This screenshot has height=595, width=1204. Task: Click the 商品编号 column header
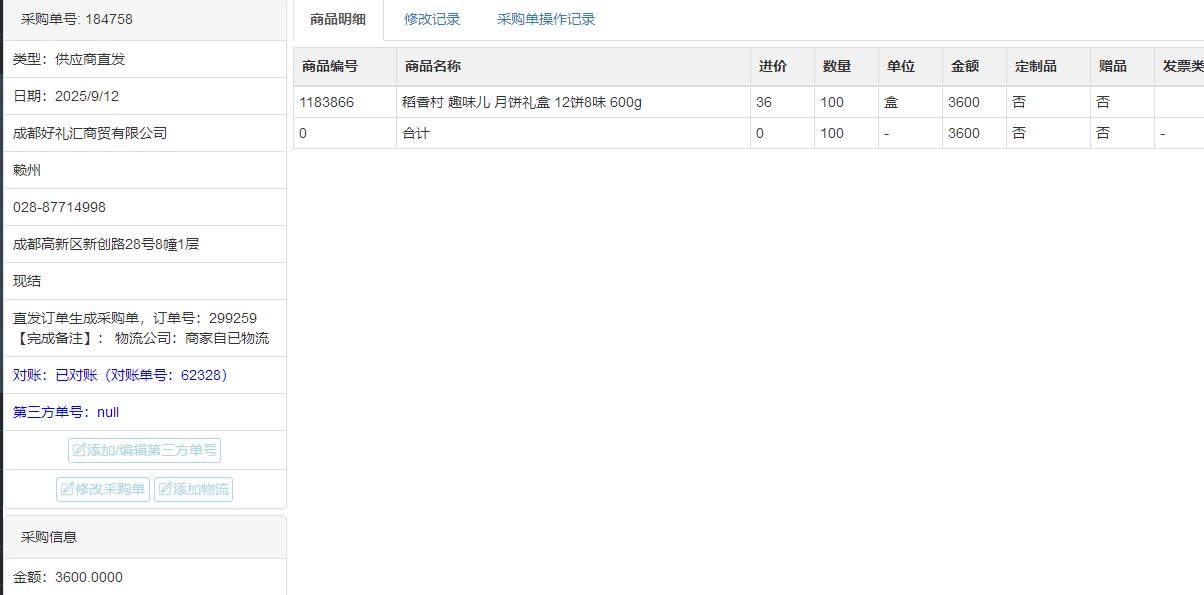tap(330, 66)
